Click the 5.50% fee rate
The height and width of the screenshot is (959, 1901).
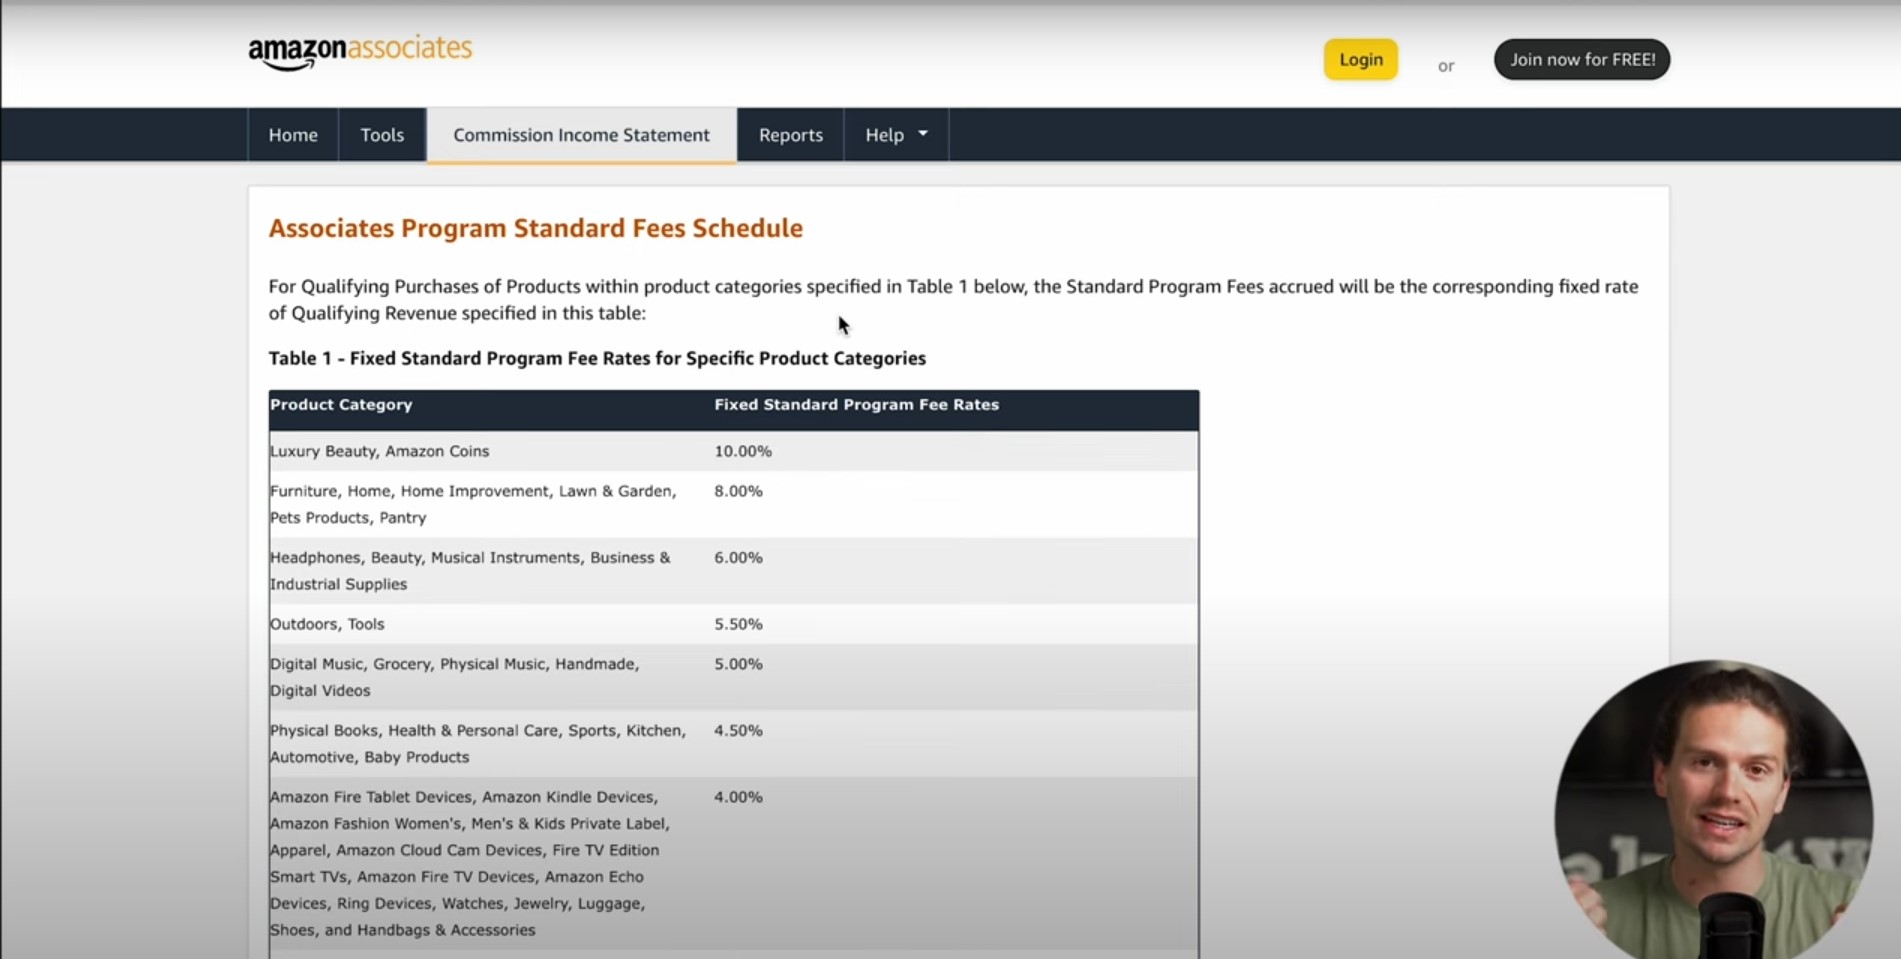click(x=738, y=624)
